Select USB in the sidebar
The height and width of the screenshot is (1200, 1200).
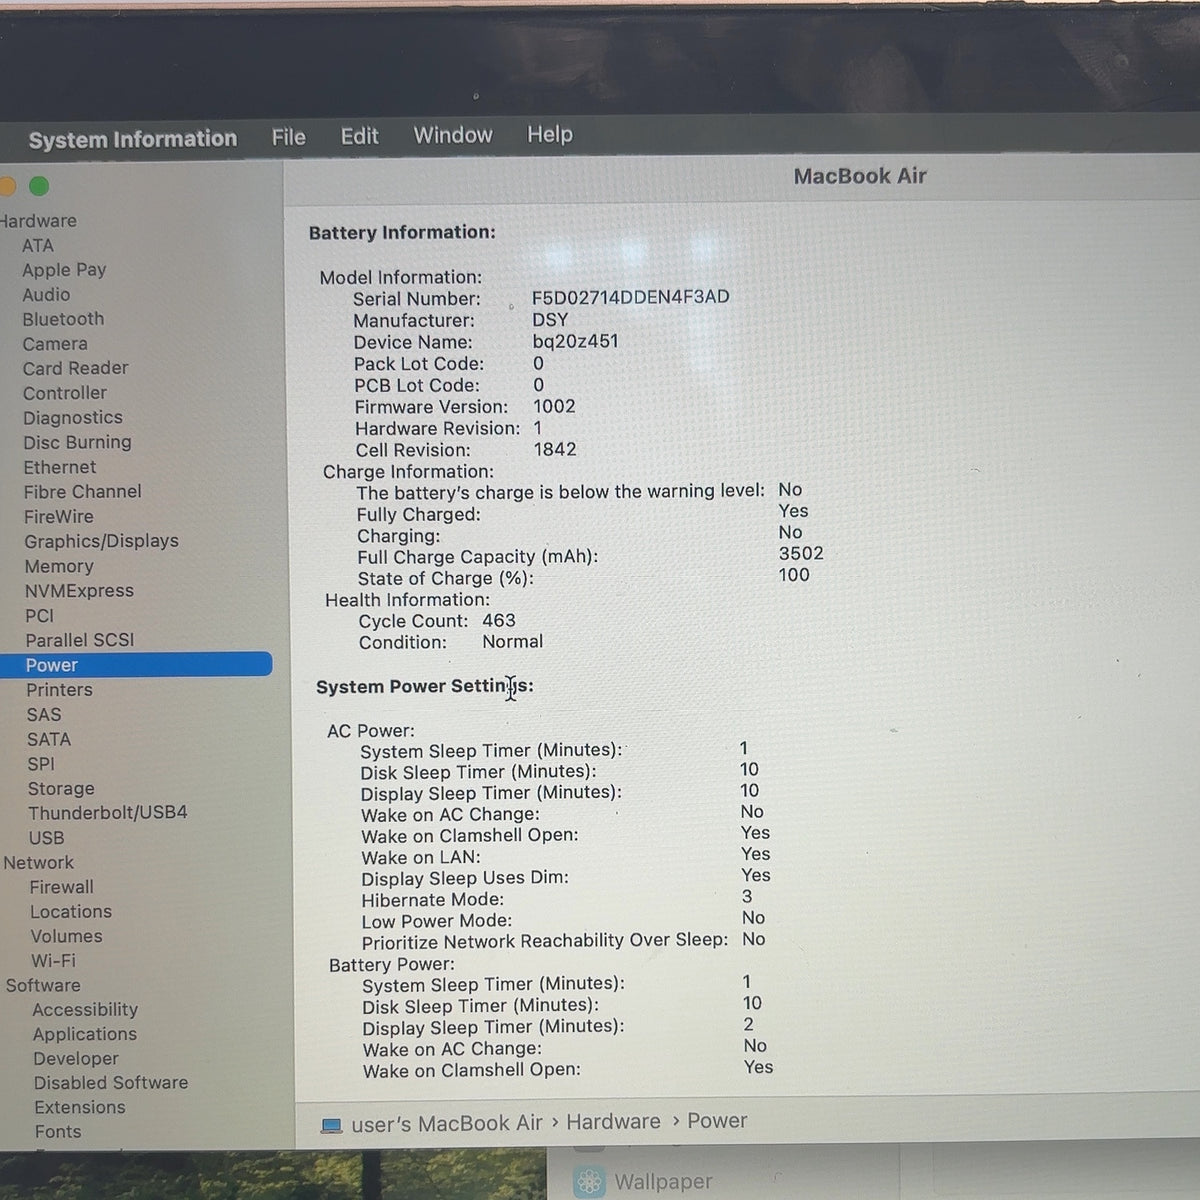coord(46,838)
